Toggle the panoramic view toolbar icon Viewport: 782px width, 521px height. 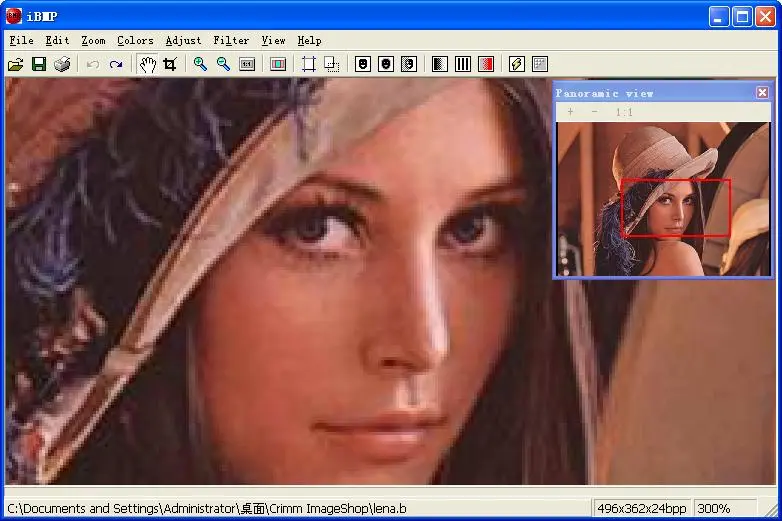[x=278, y=64]
